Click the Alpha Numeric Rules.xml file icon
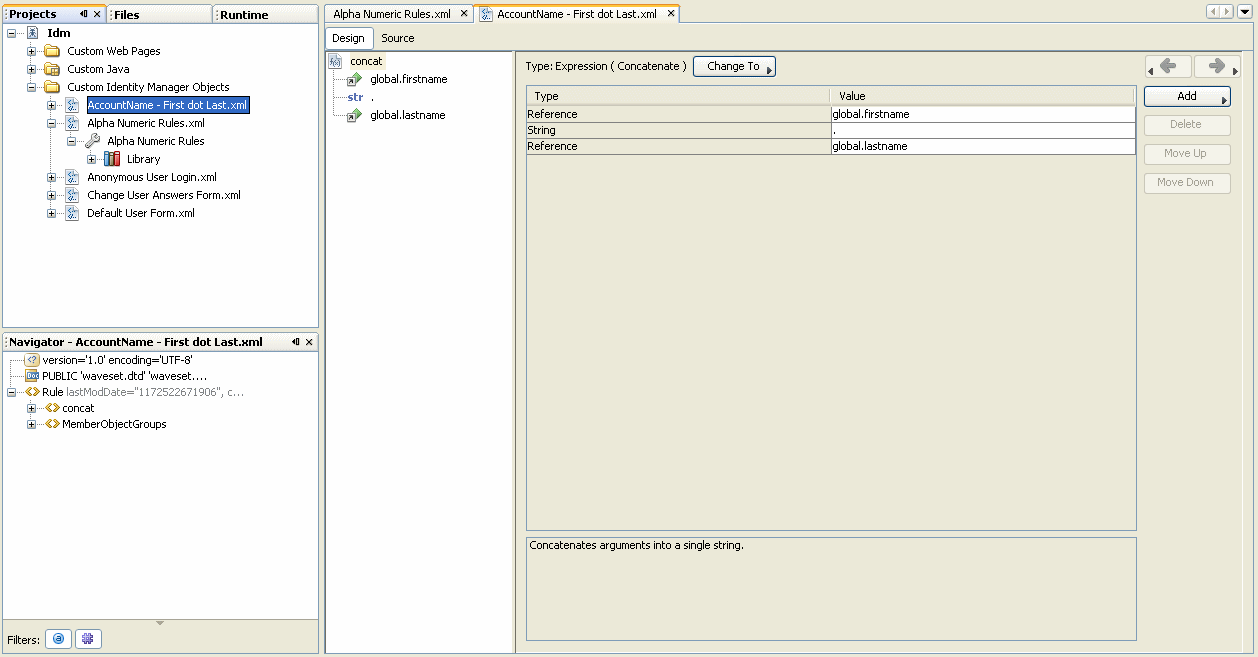Viewport: 1258px width, 657px height. click(x=72, y=123)
